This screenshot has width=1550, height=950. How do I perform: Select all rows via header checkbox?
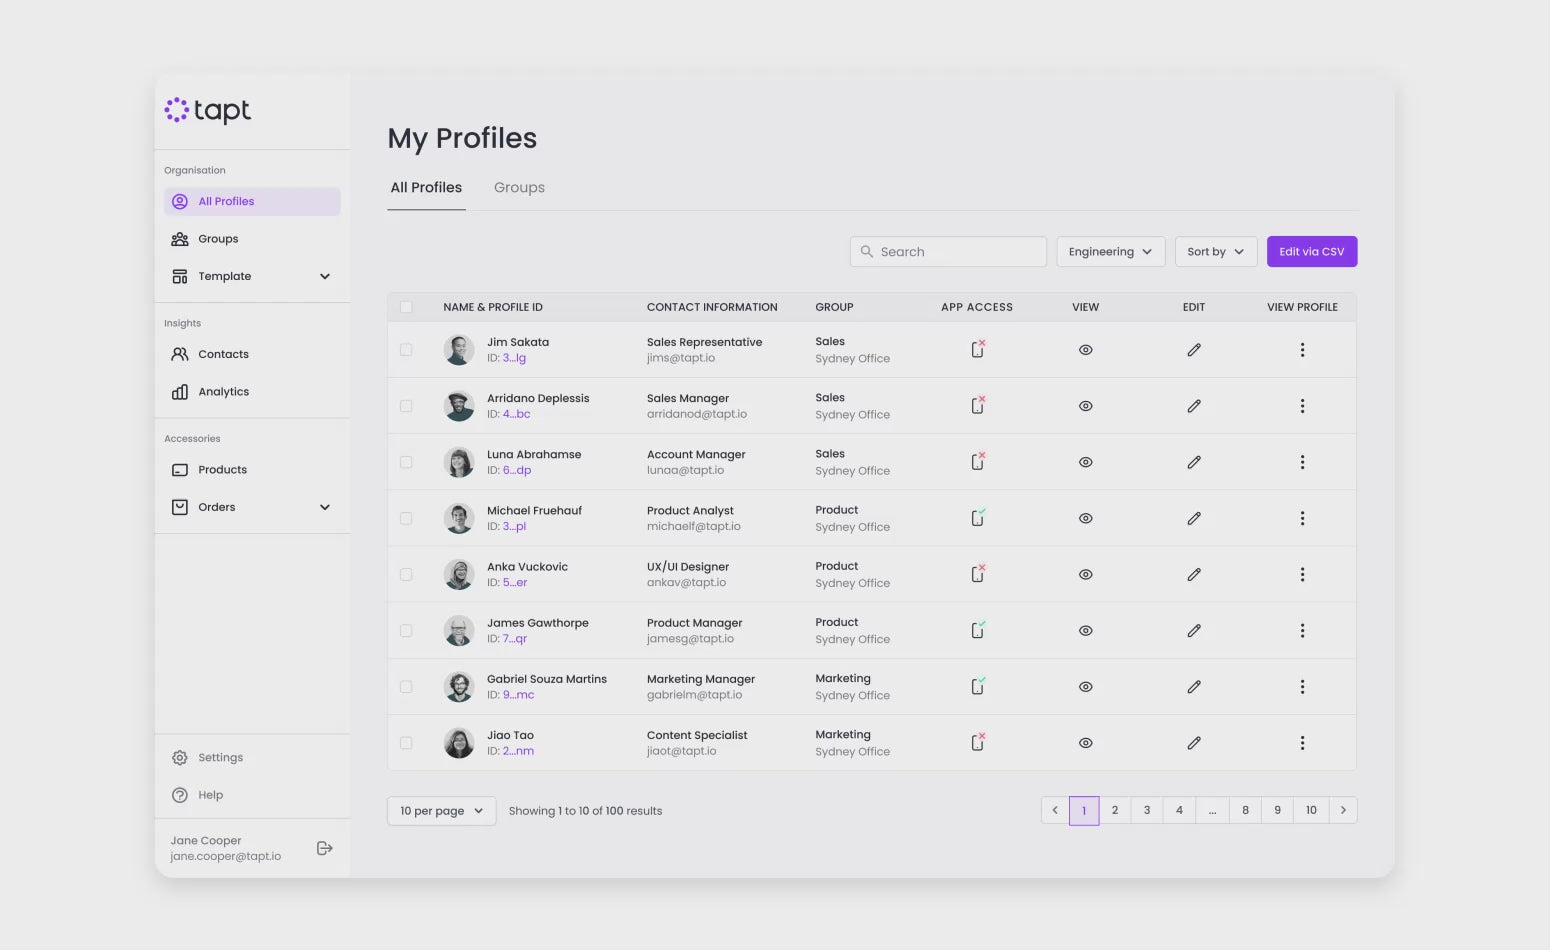coord(406,307)
